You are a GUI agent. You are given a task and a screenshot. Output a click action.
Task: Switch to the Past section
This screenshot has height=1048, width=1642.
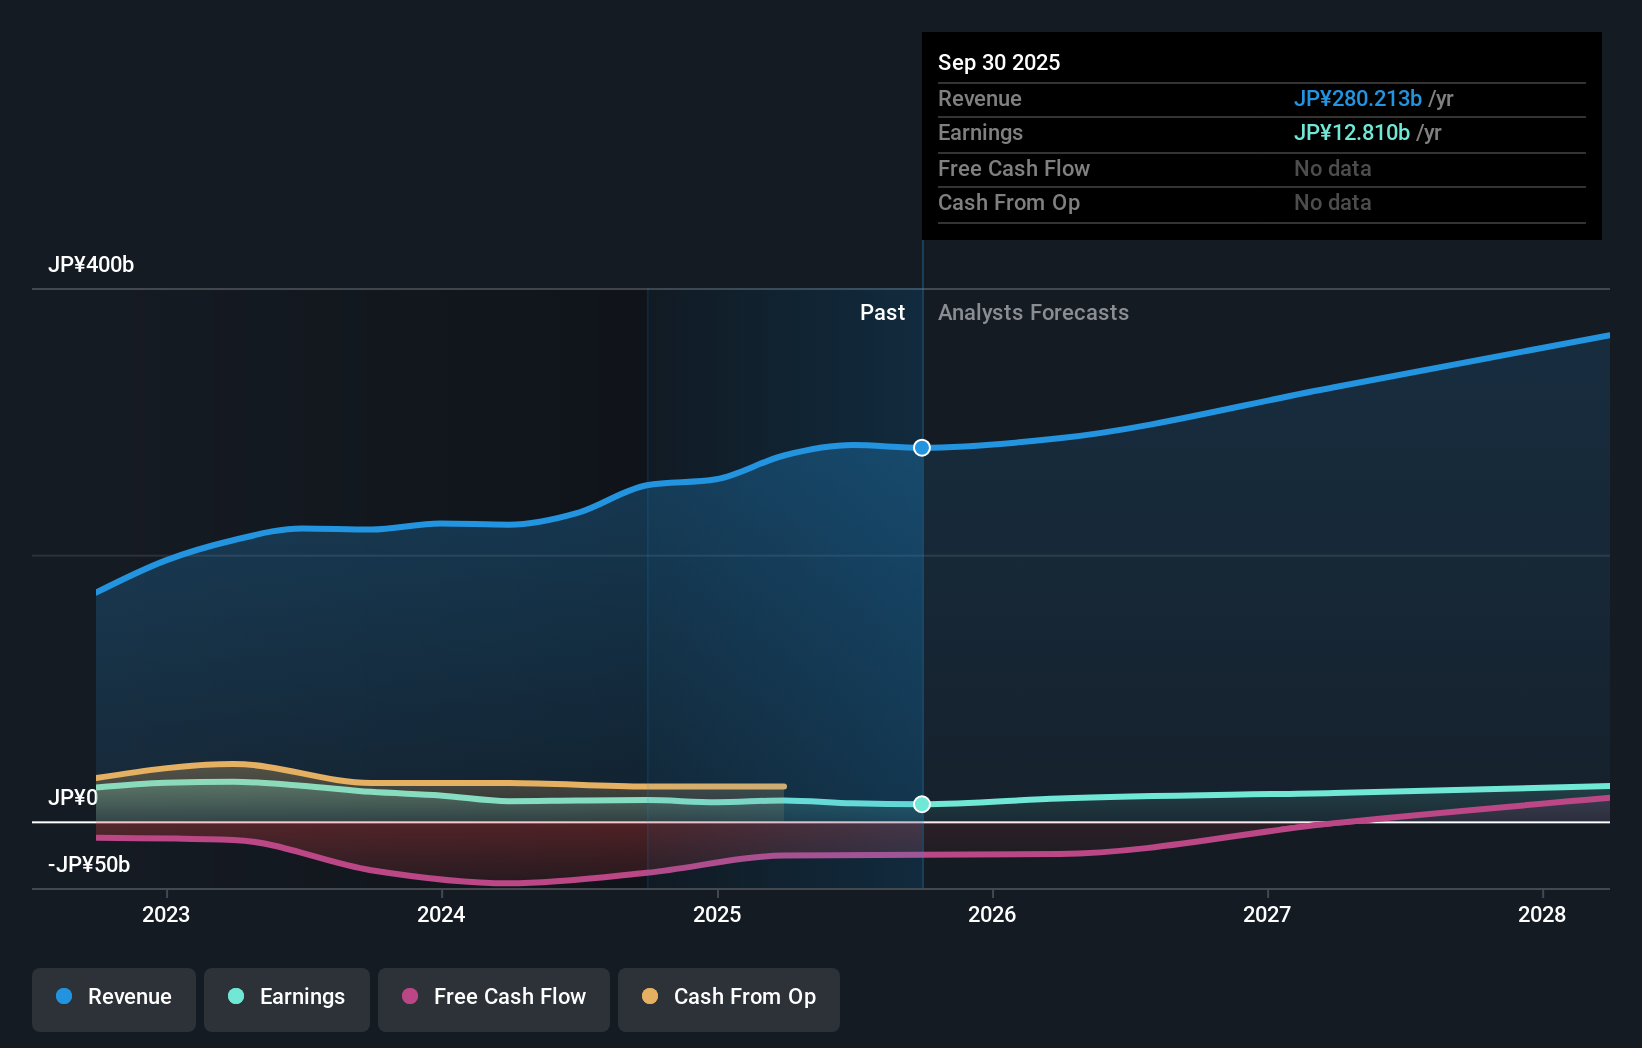point(882,312)
